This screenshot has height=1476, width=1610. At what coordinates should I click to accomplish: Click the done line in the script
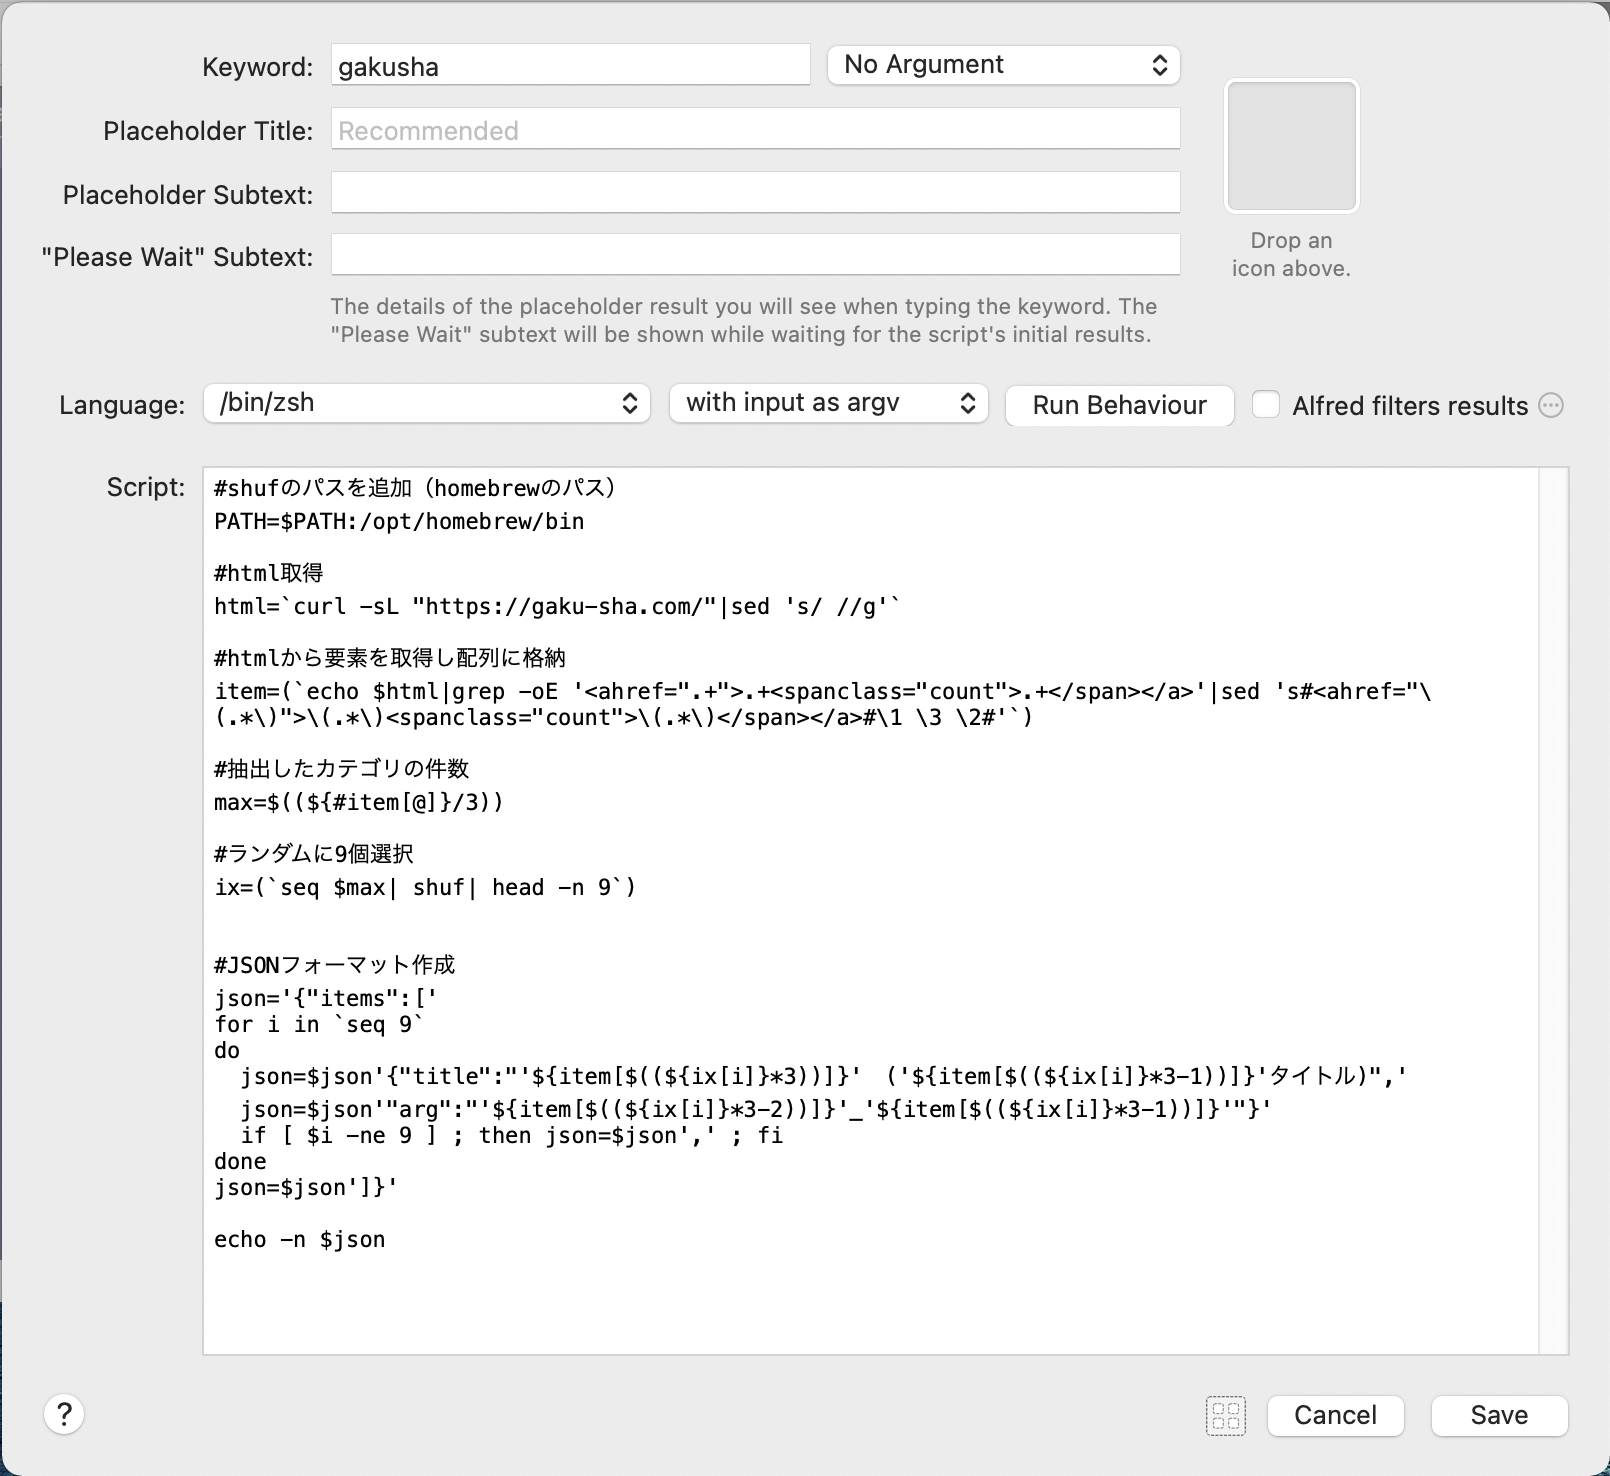240,1161
